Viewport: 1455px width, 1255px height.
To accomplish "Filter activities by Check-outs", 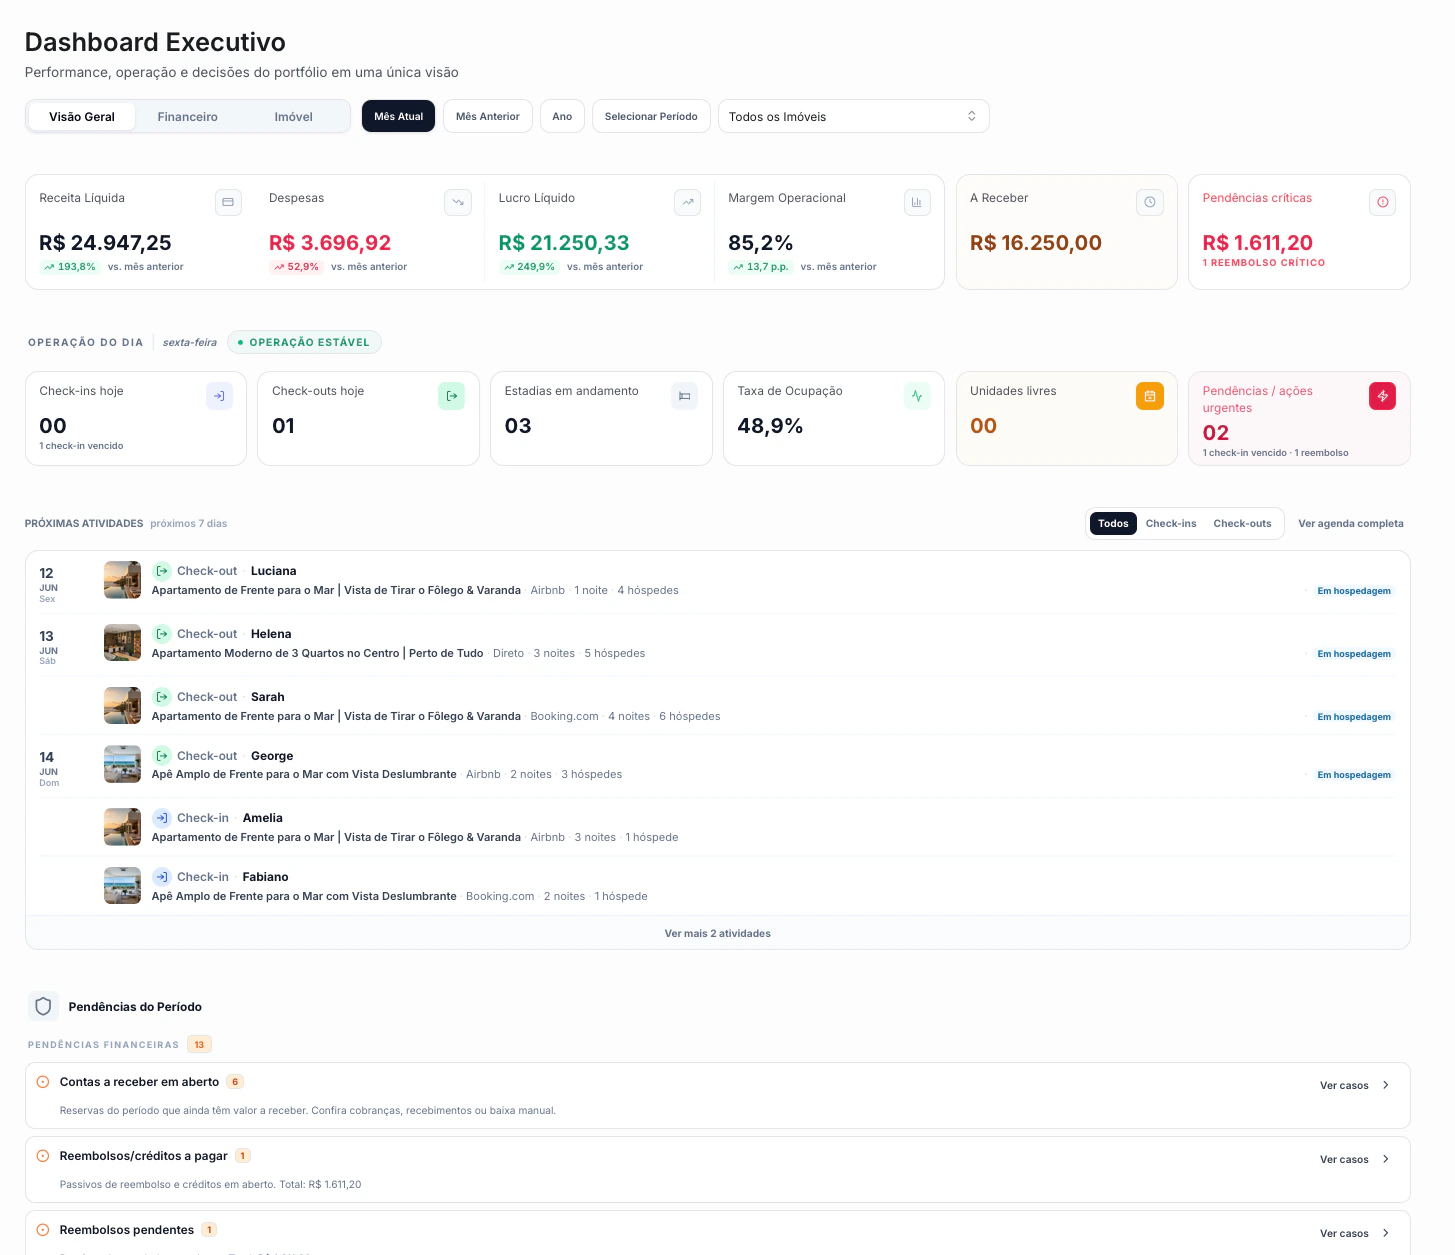I will point(1242,523).
